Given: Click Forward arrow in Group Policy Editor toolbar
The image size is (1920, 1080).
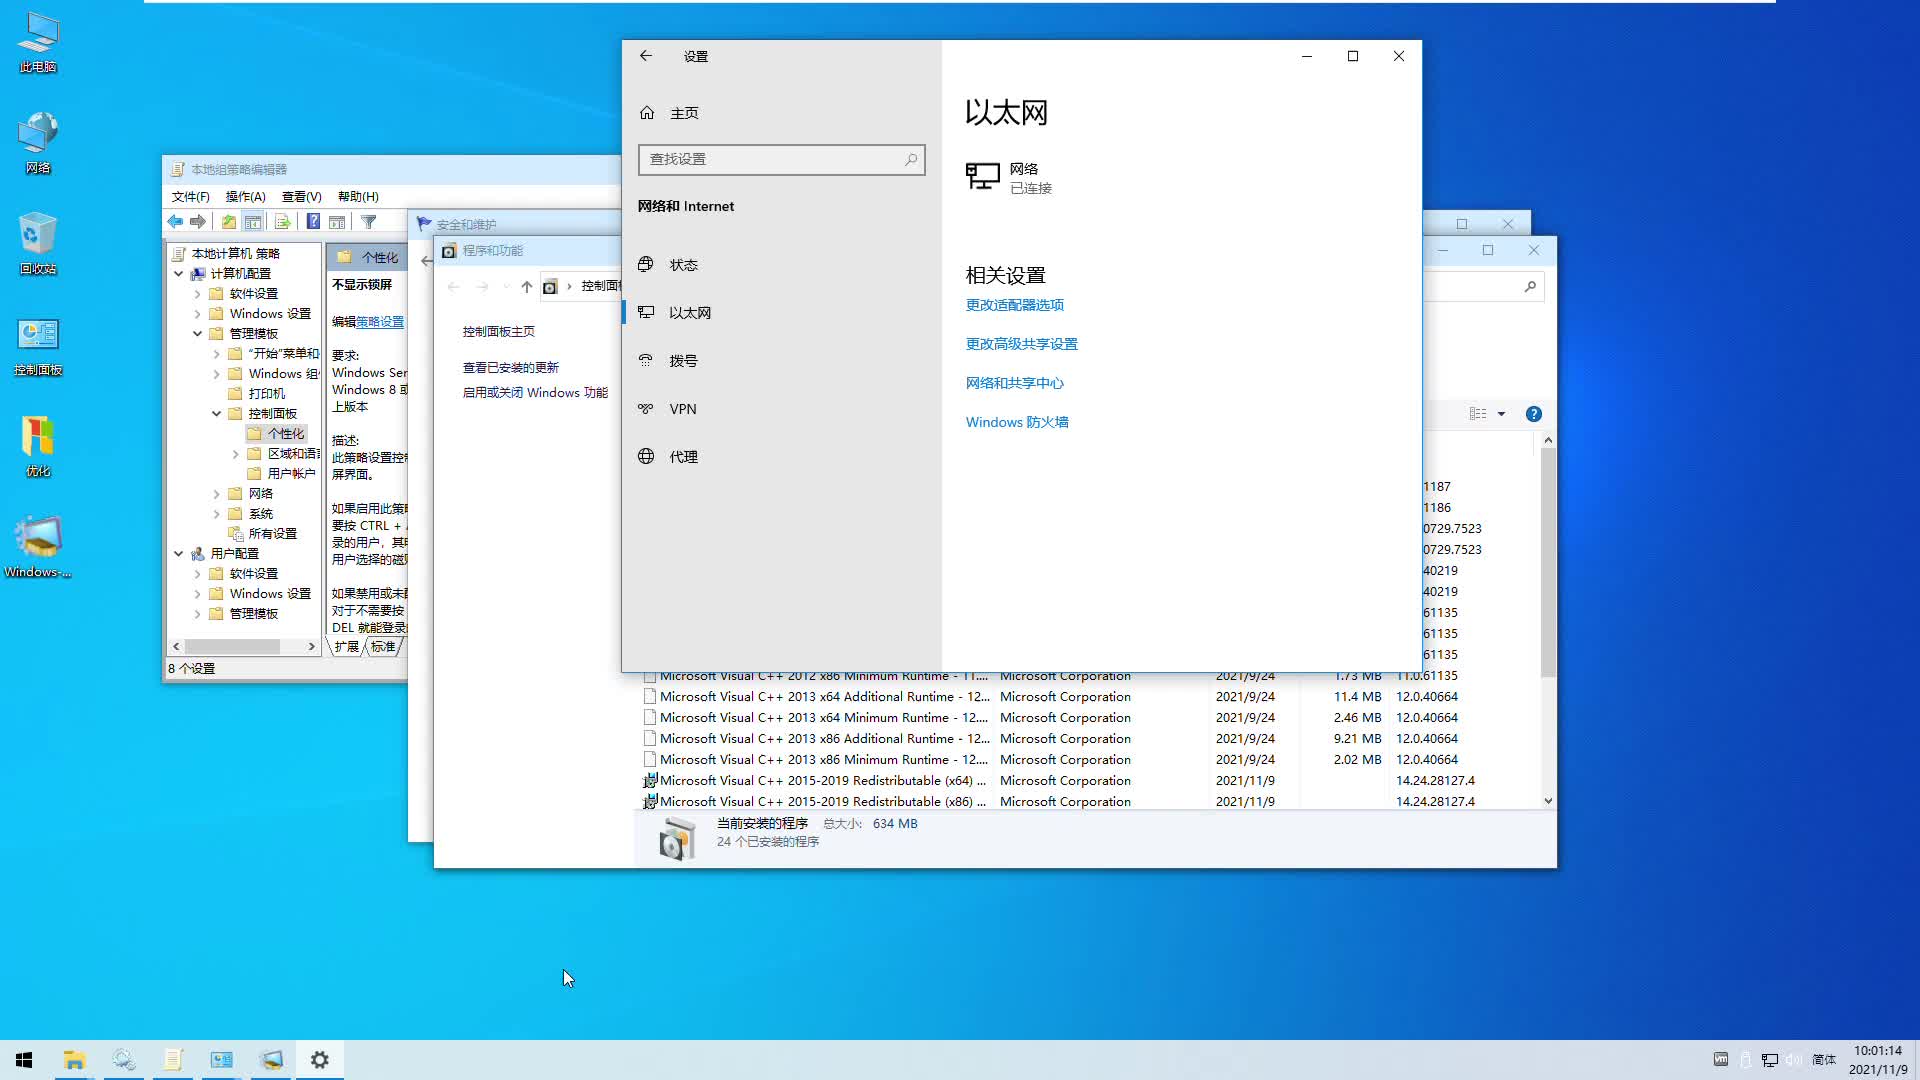Looking at the screenshot, I should tap(198, 222).
